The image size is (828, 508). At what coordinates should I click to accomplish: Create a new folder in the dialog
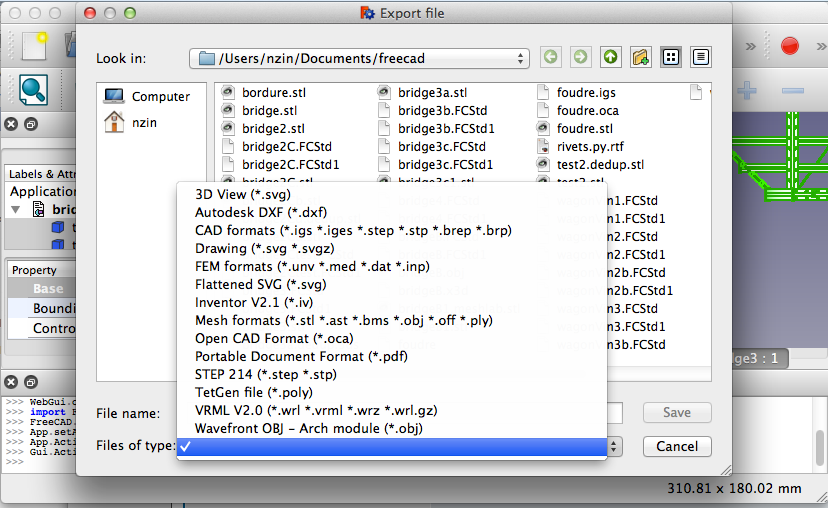click(x=641, y=57)
